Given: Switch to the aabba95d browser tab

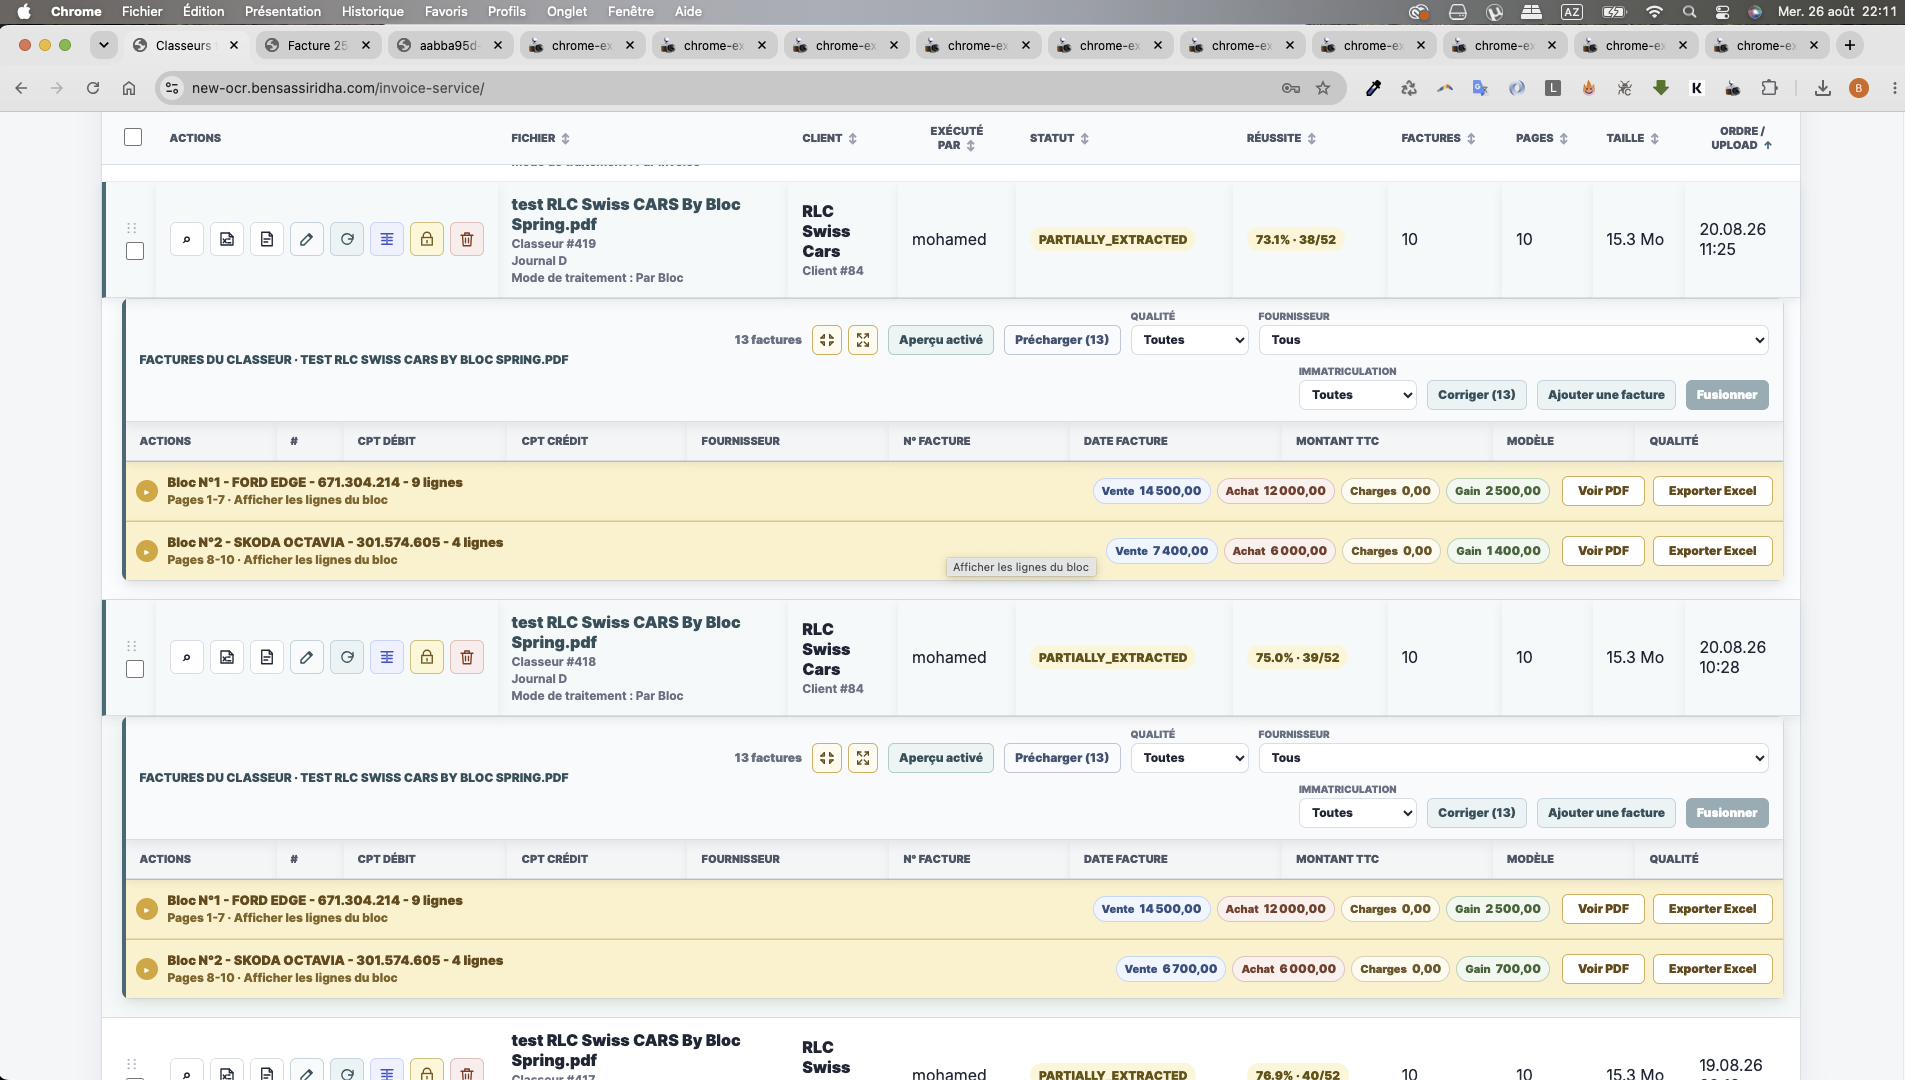Looking at the screenshot, I should [449, 45].
